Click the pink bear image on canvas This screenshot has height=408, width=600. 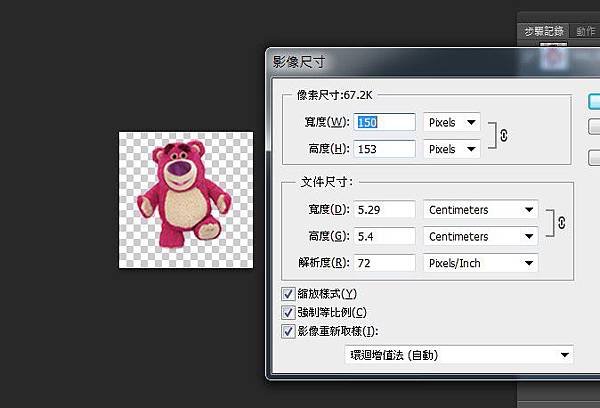click(184, 194)
